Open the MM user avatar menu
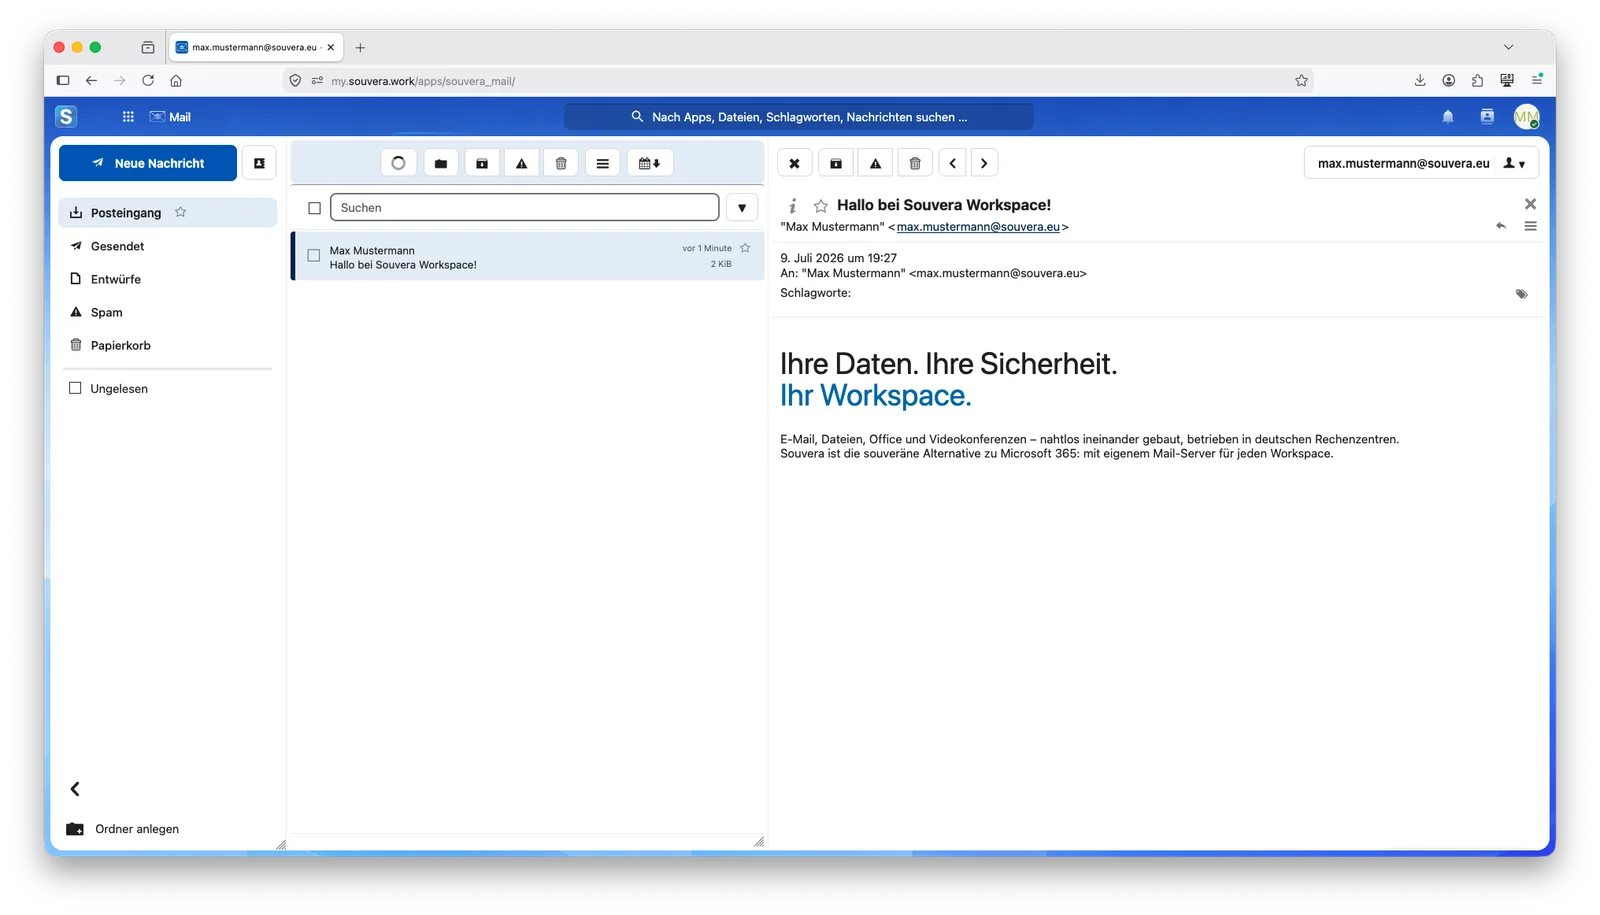The image size is (1600, 915). pos(1526,117)
